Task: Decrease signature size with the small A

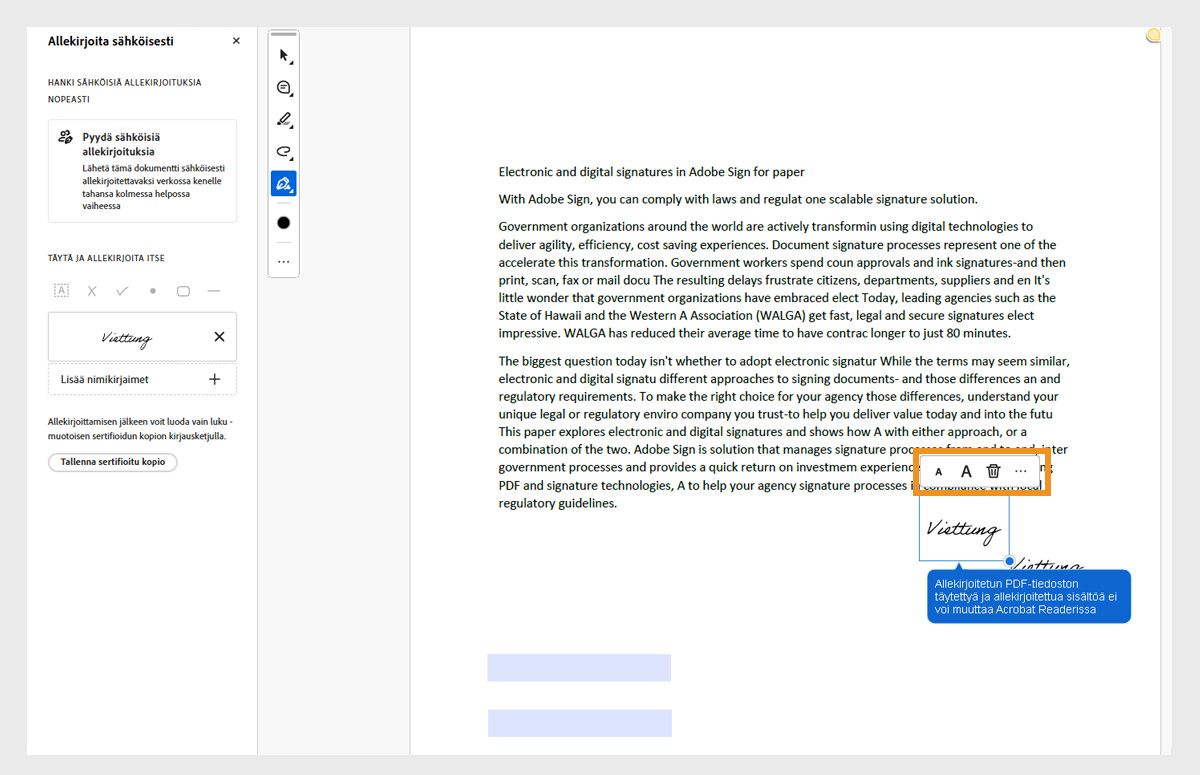Action: pyautogui.click(x=938, y=472)
